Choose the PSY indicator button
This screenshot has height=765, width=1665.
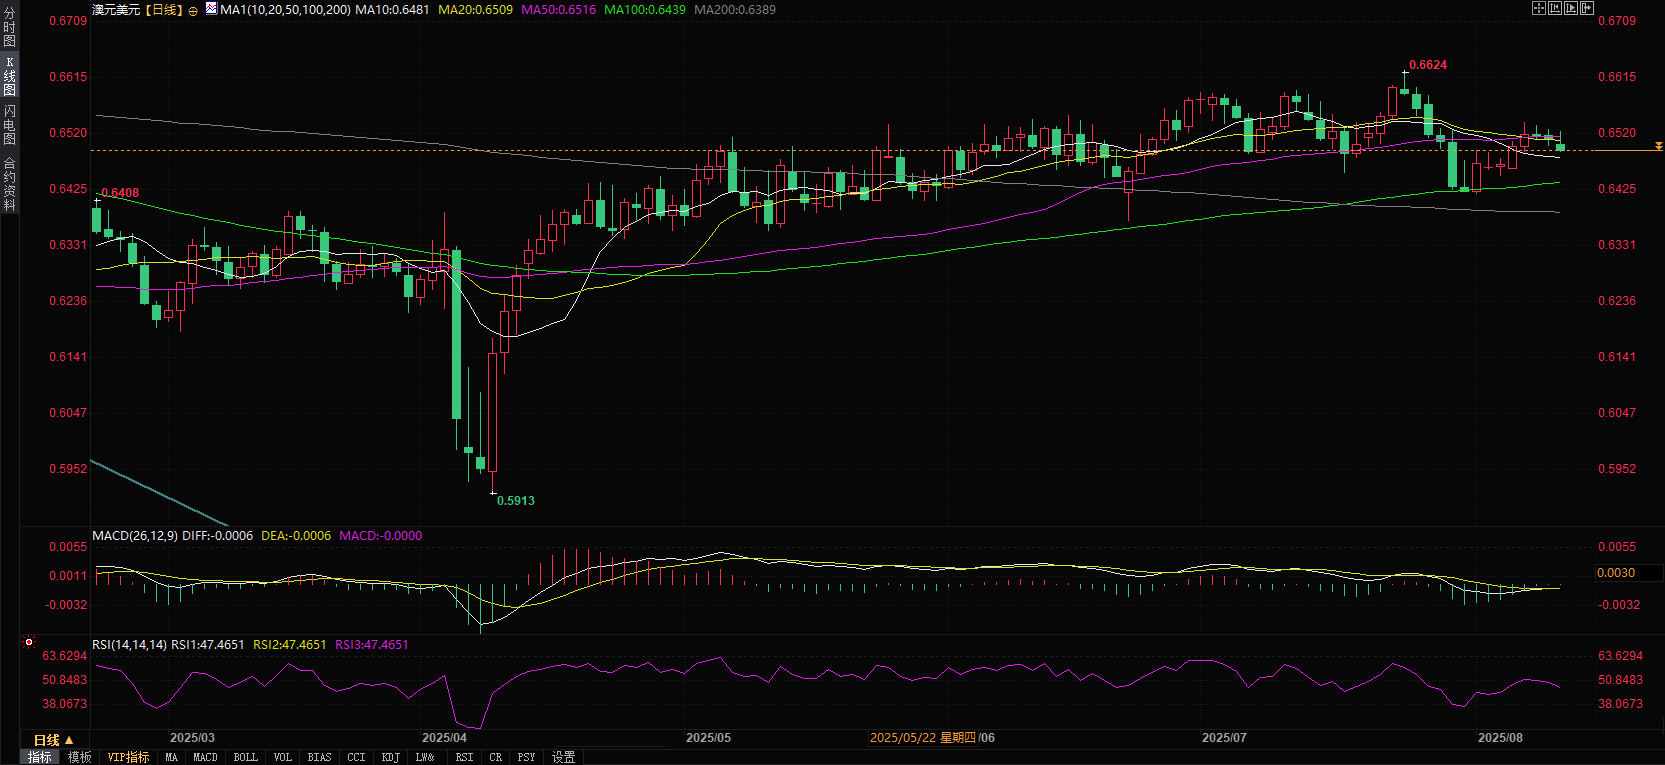(526, 757)
